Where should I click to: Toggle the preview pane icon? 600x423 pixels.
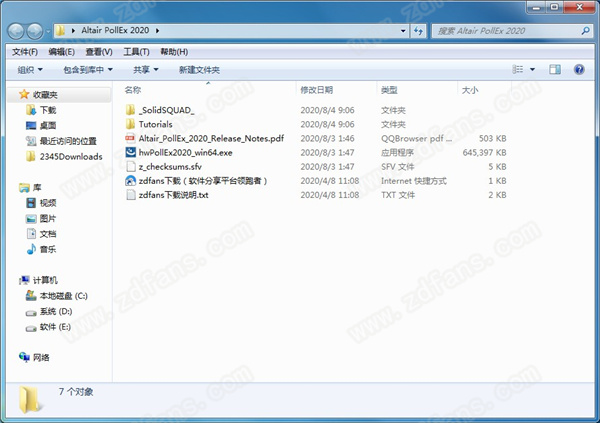[555, 69]
